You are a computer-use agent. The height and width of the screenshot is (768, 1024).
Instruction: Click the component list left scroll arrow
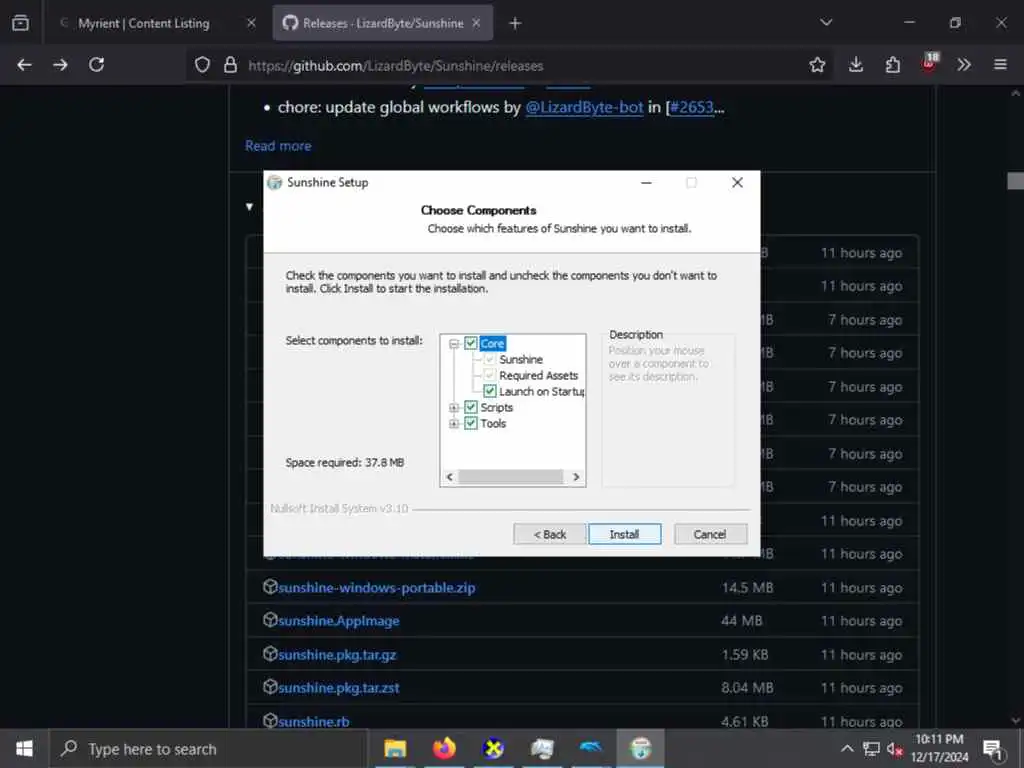click(x=449, y=477)
